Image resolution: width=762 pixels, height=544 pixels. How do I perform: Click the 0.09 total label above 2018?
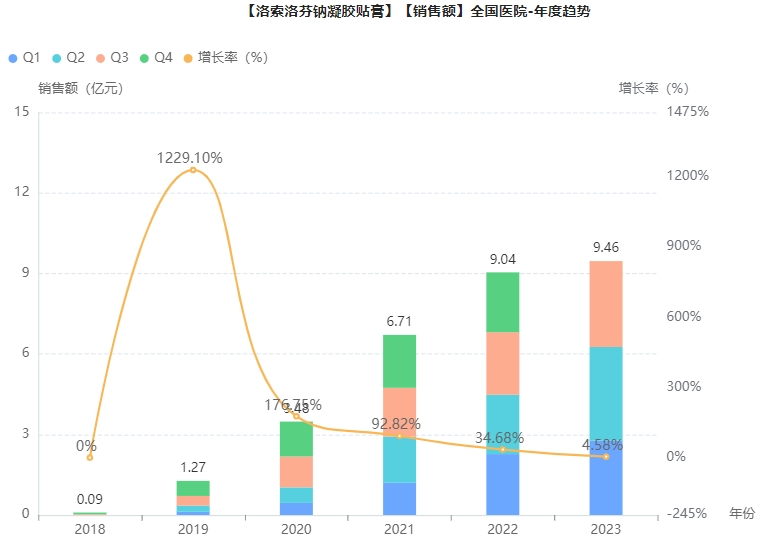click(89, 499)
